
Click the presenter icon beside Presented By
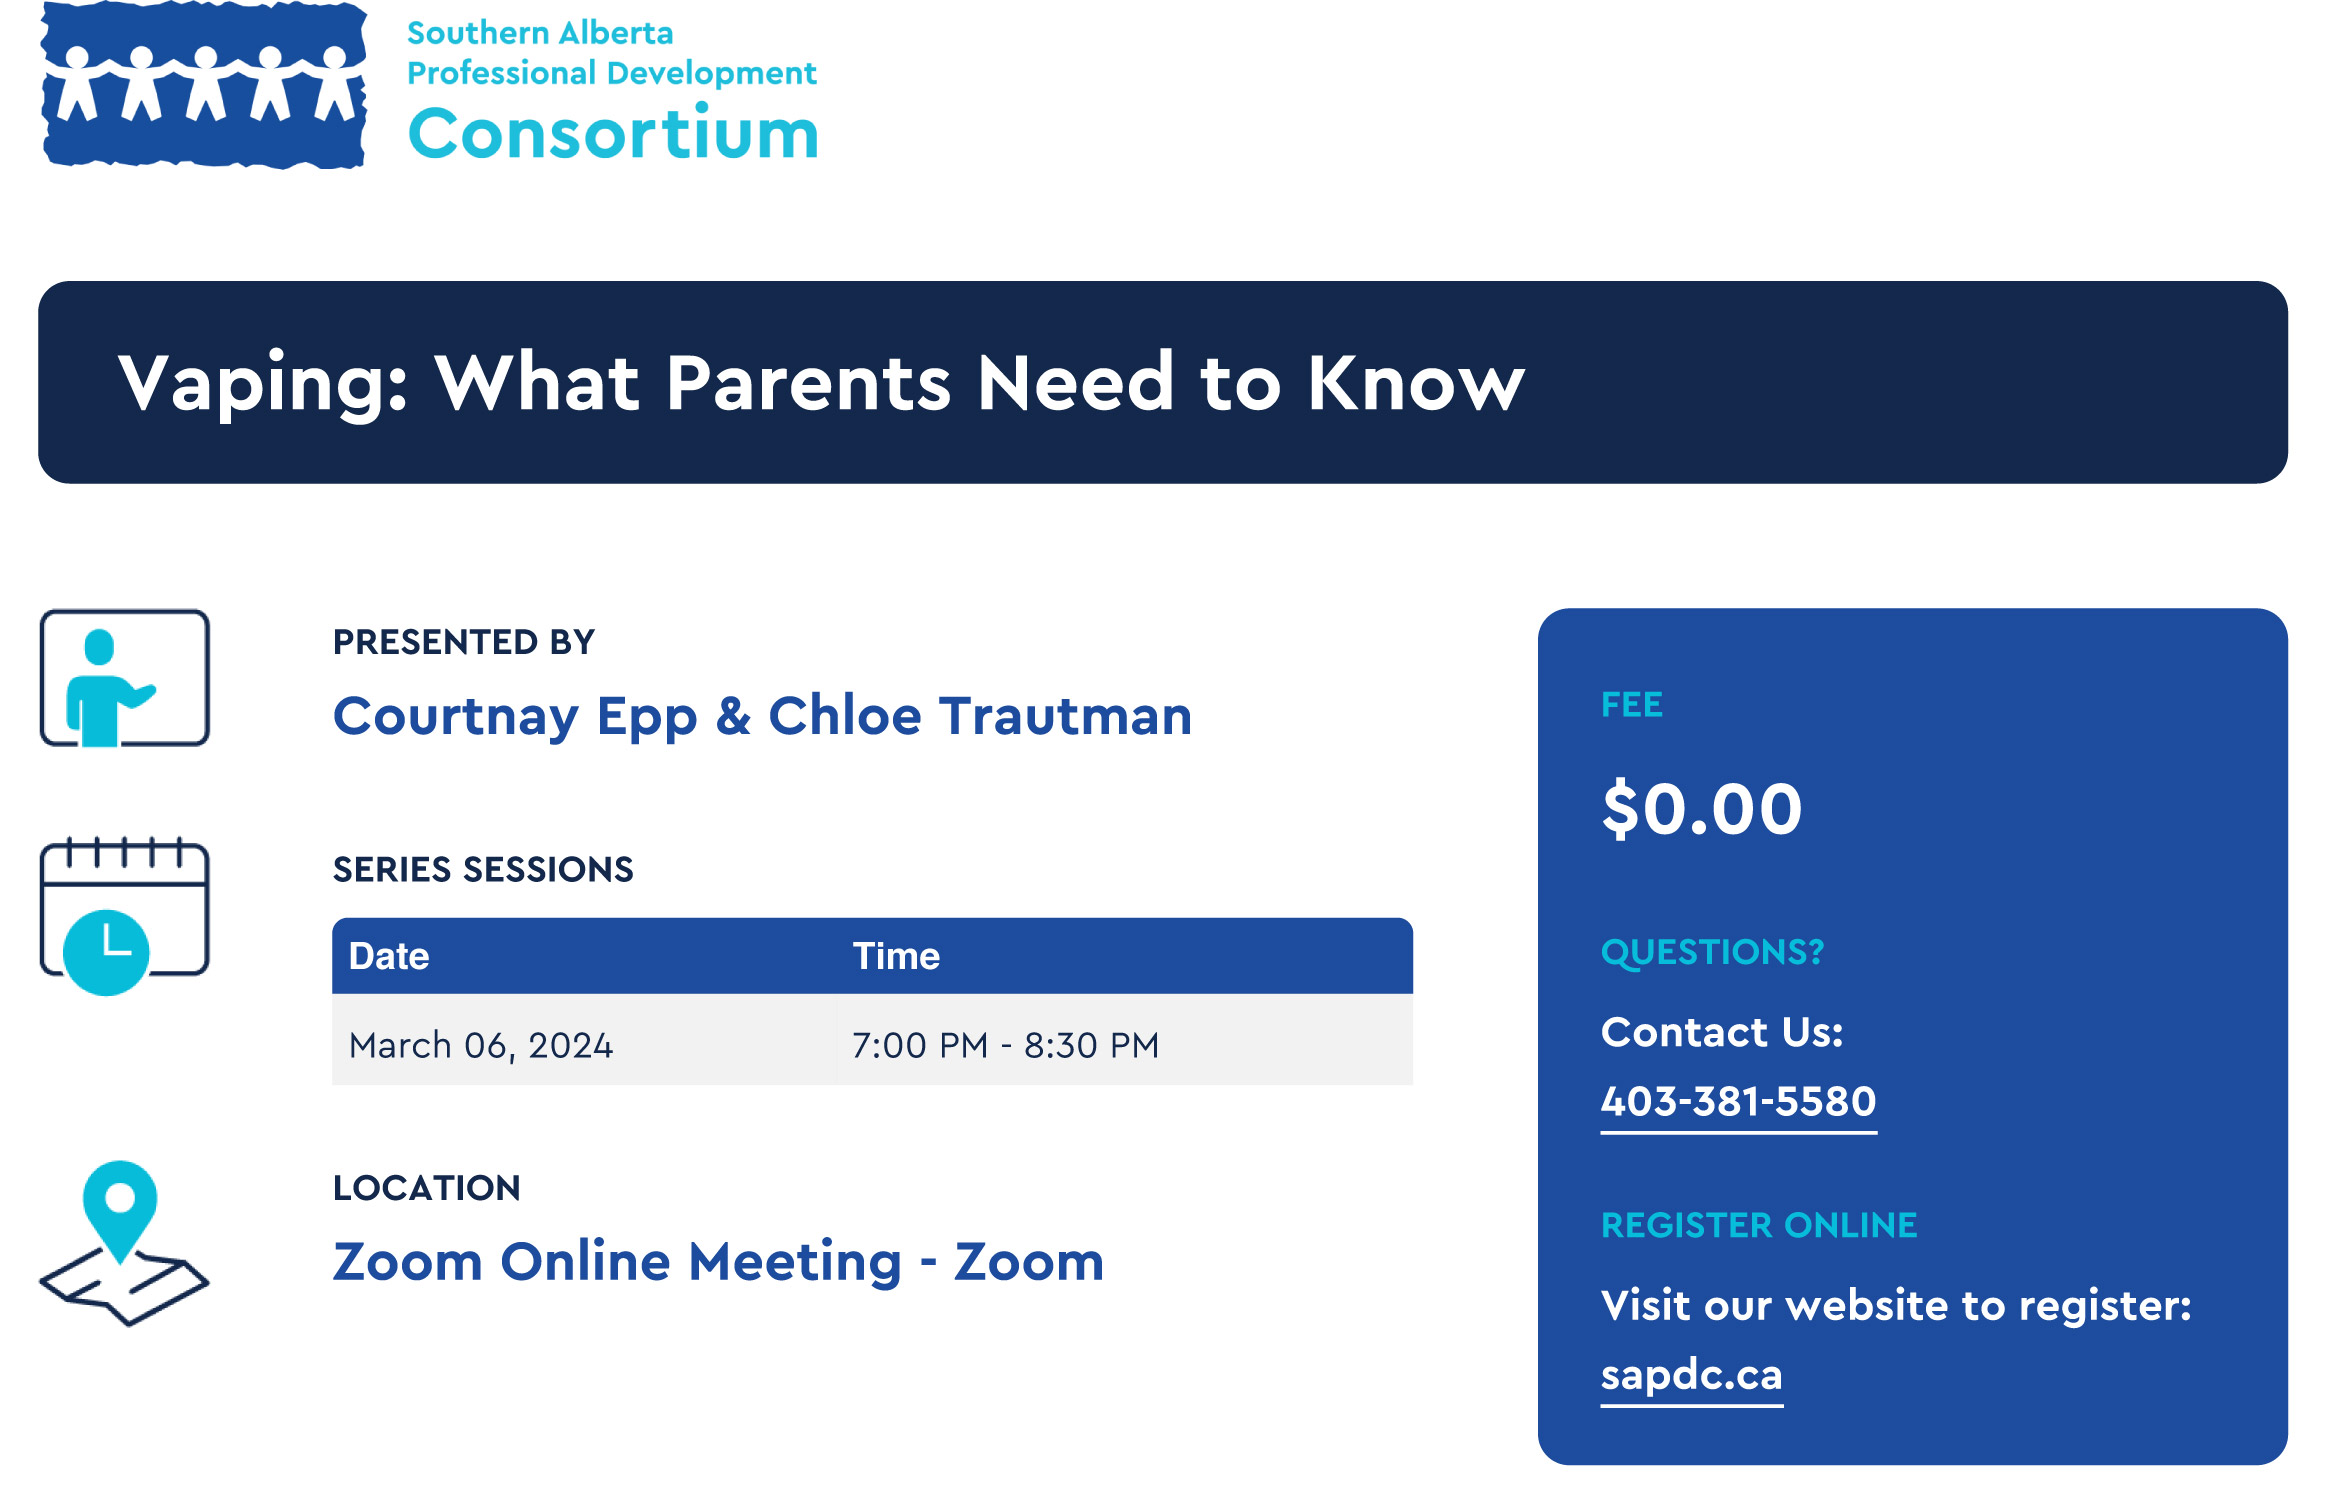[125, 678]
